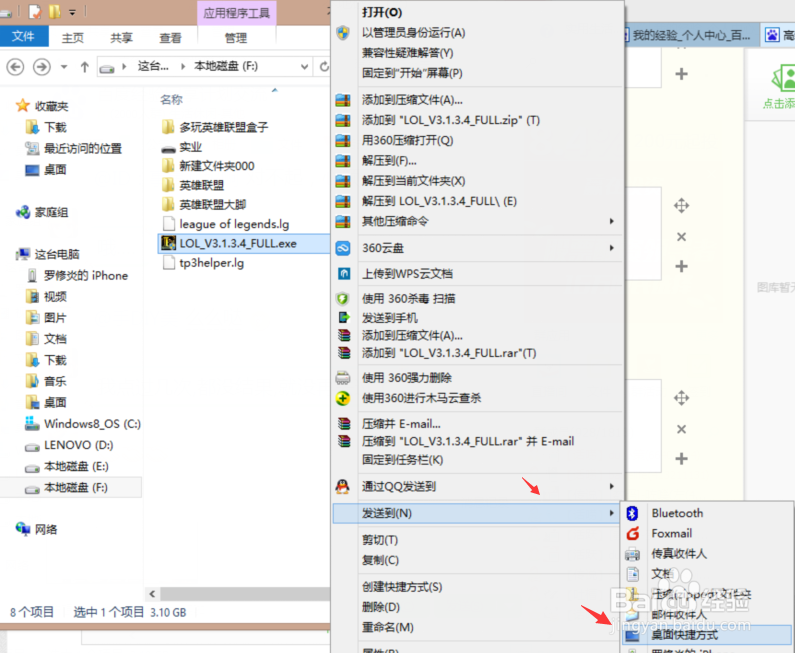Go up one folder level with the Up arrow
795x653 pixels.
tap(85, 66)
